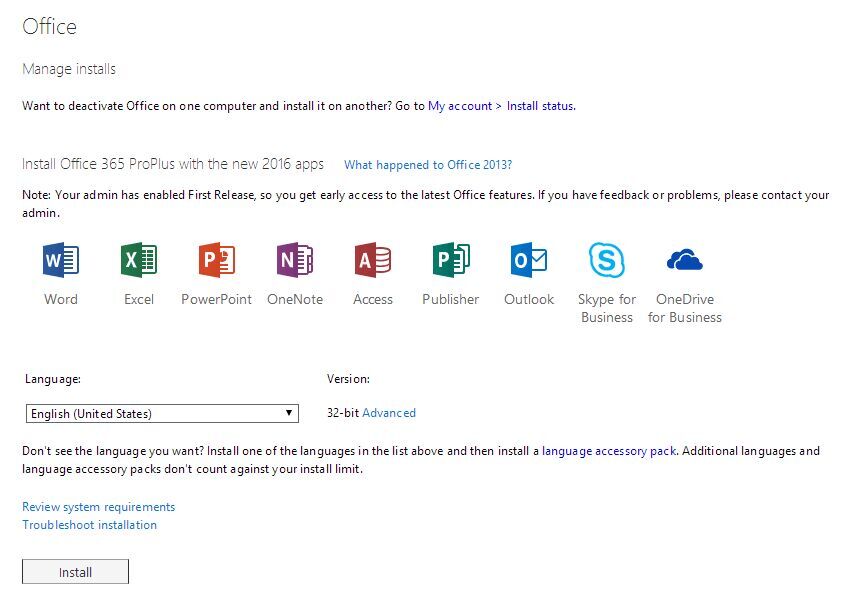
Task: Click the OneDrive for Business cloud icon
Action: point(684,260)
